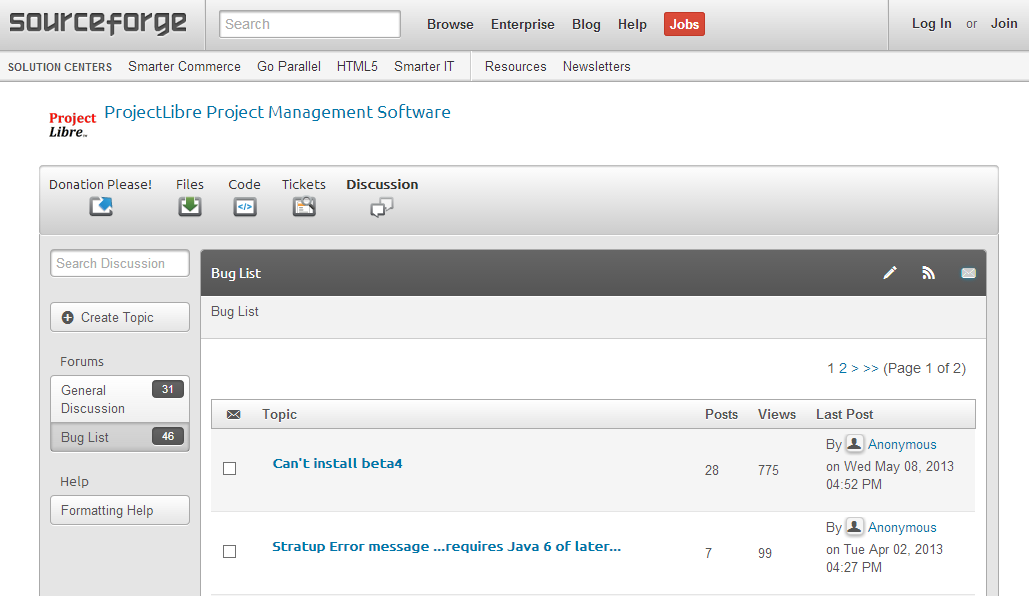
Task: Click the Donation Please icon
Action: pos(101,206)
